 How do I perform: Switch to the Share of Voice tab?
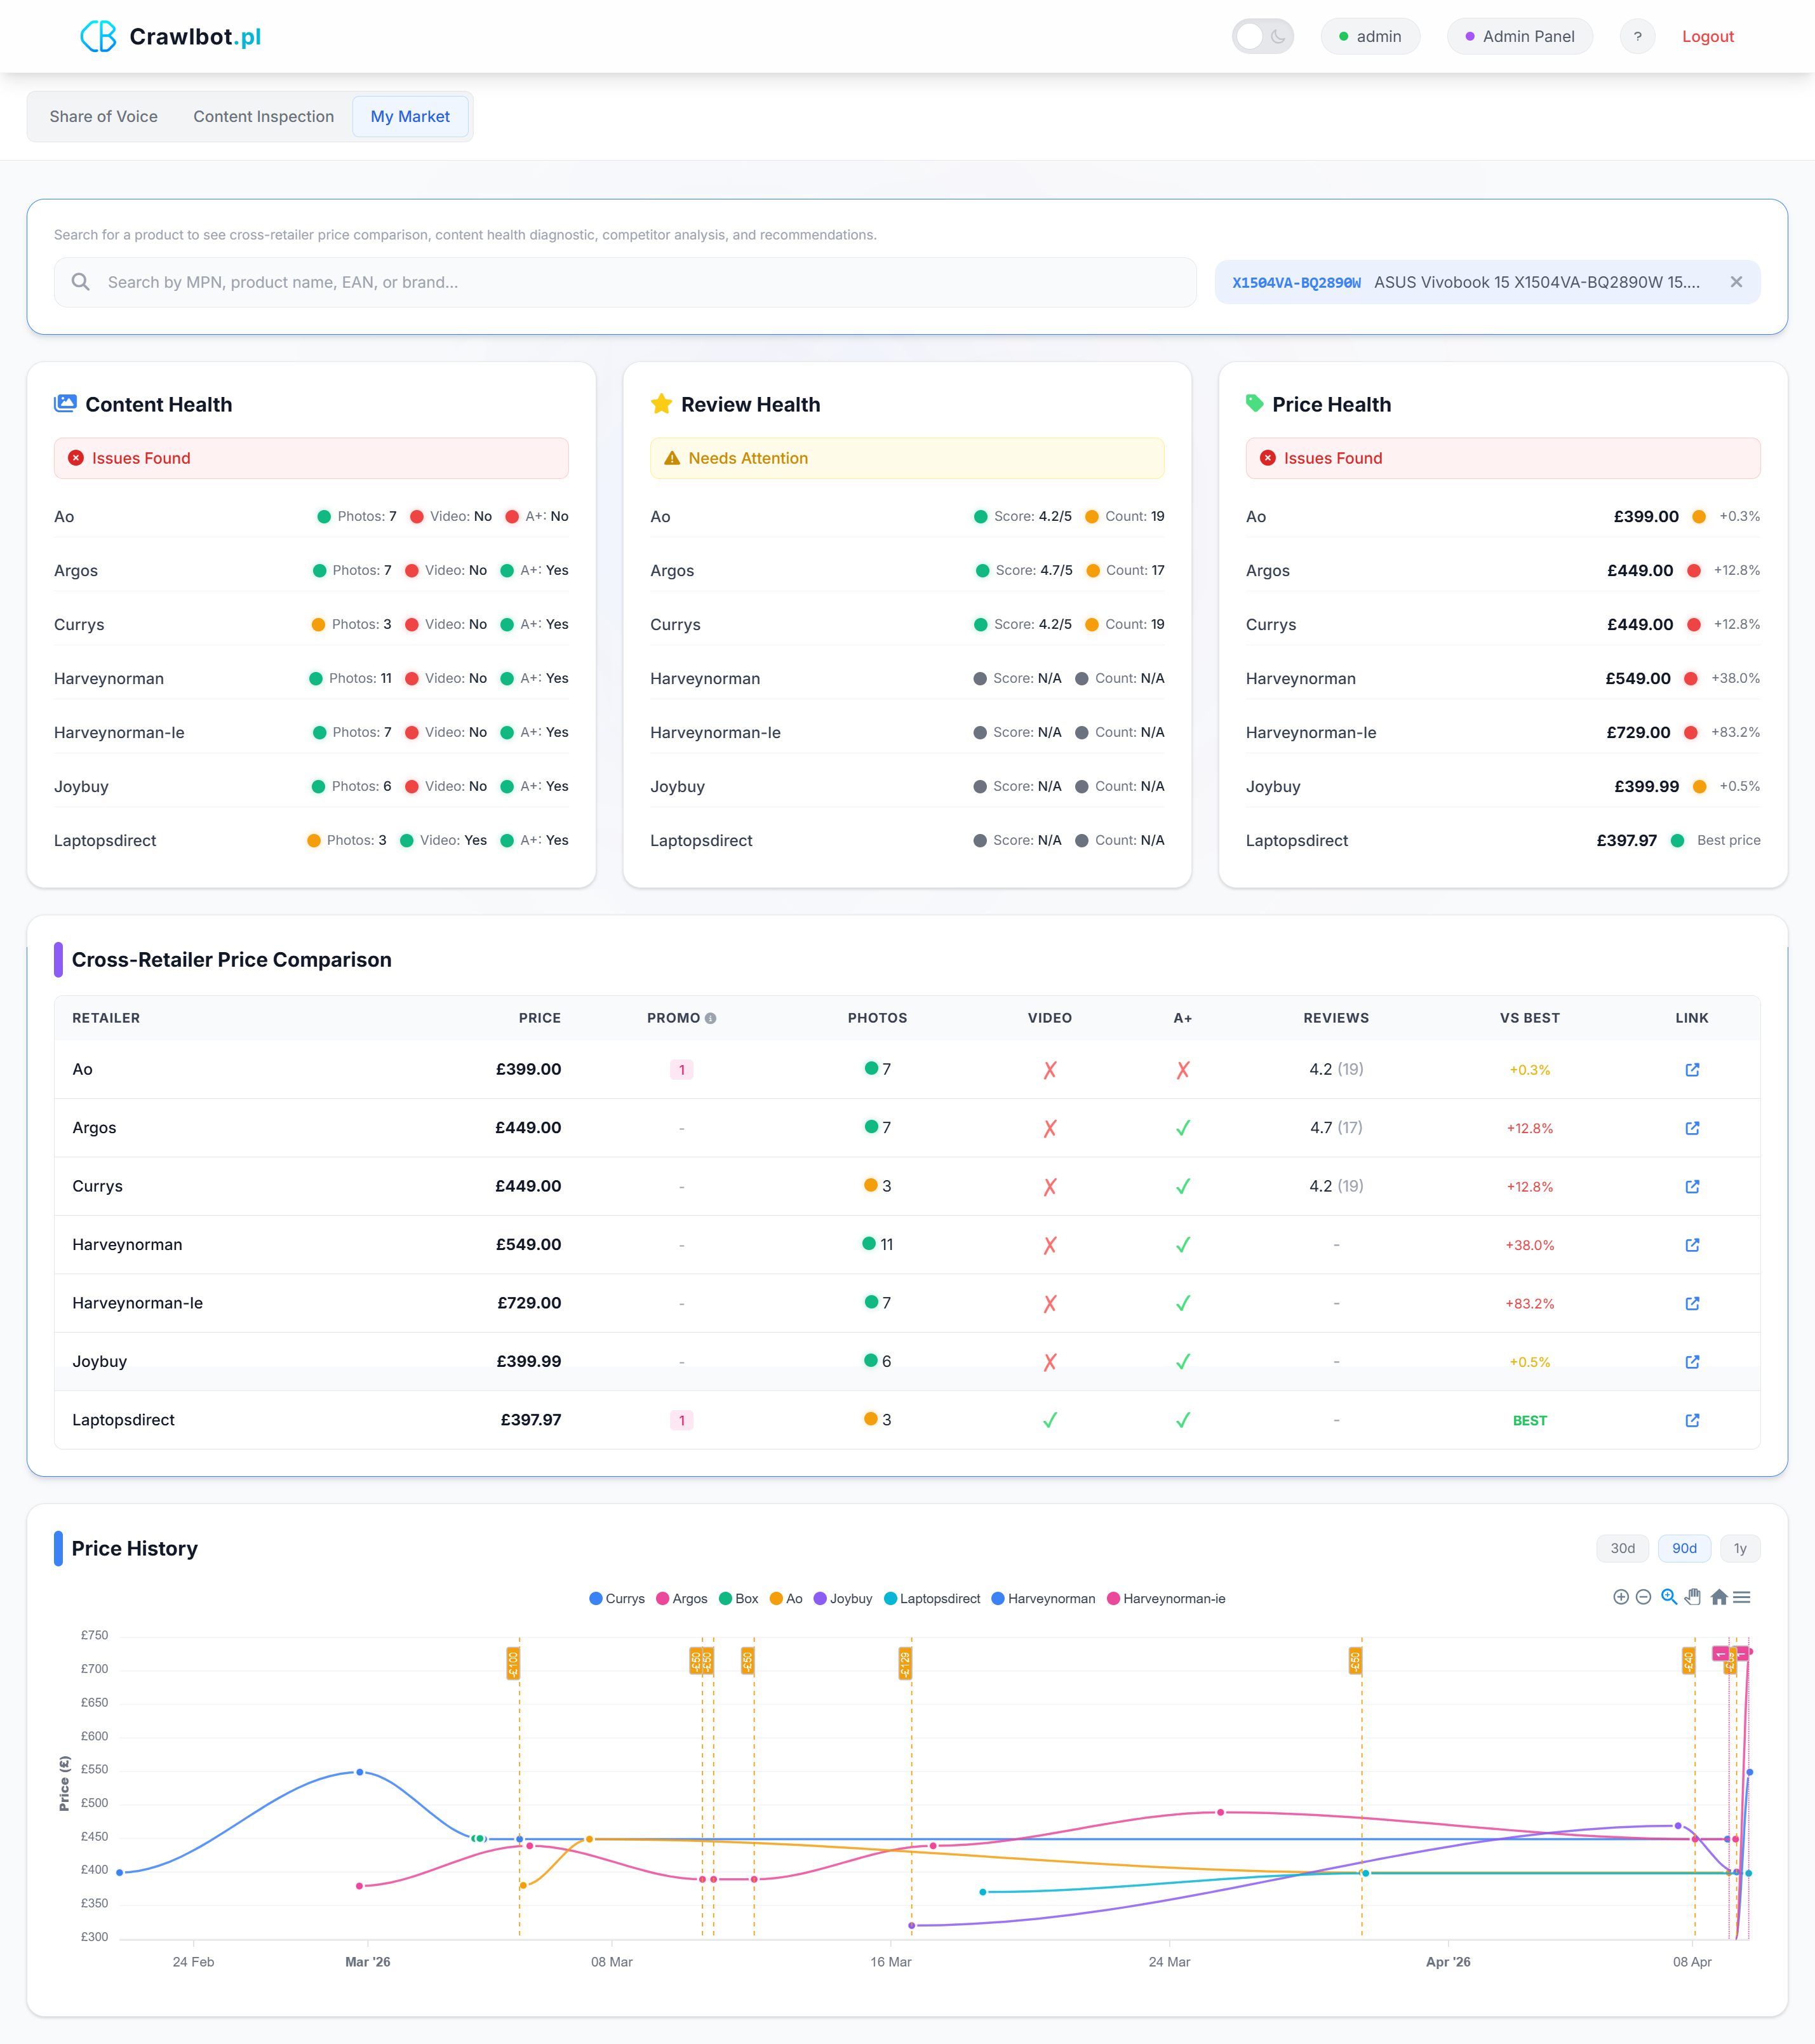[104, 117]
